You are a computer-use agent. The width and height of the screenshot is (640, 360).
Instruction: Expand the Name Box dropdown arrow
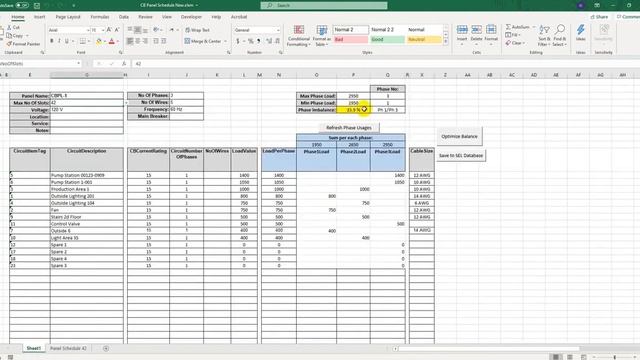[78, 64]
